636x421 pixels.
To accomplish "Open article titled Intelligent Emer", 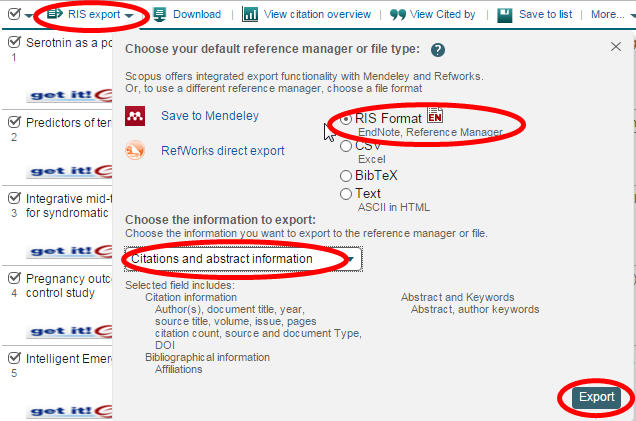I will click(x=69, y=359).
